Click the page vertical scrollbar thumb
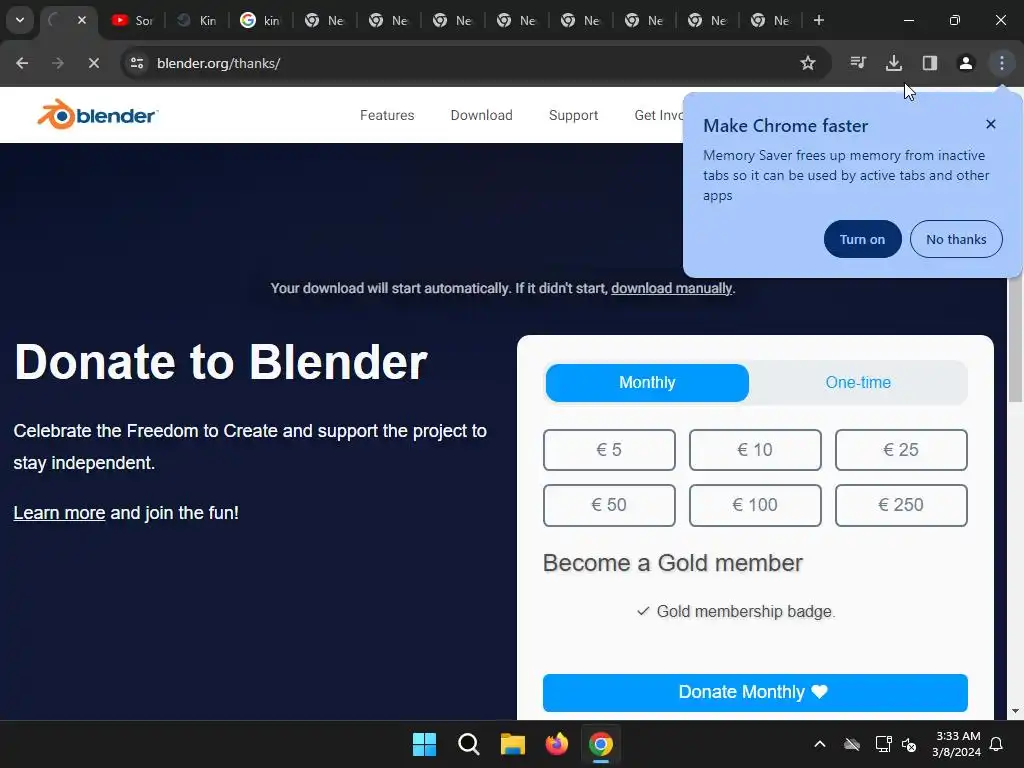Screen dimensions: 1024x768 (x=1016, y=340)
